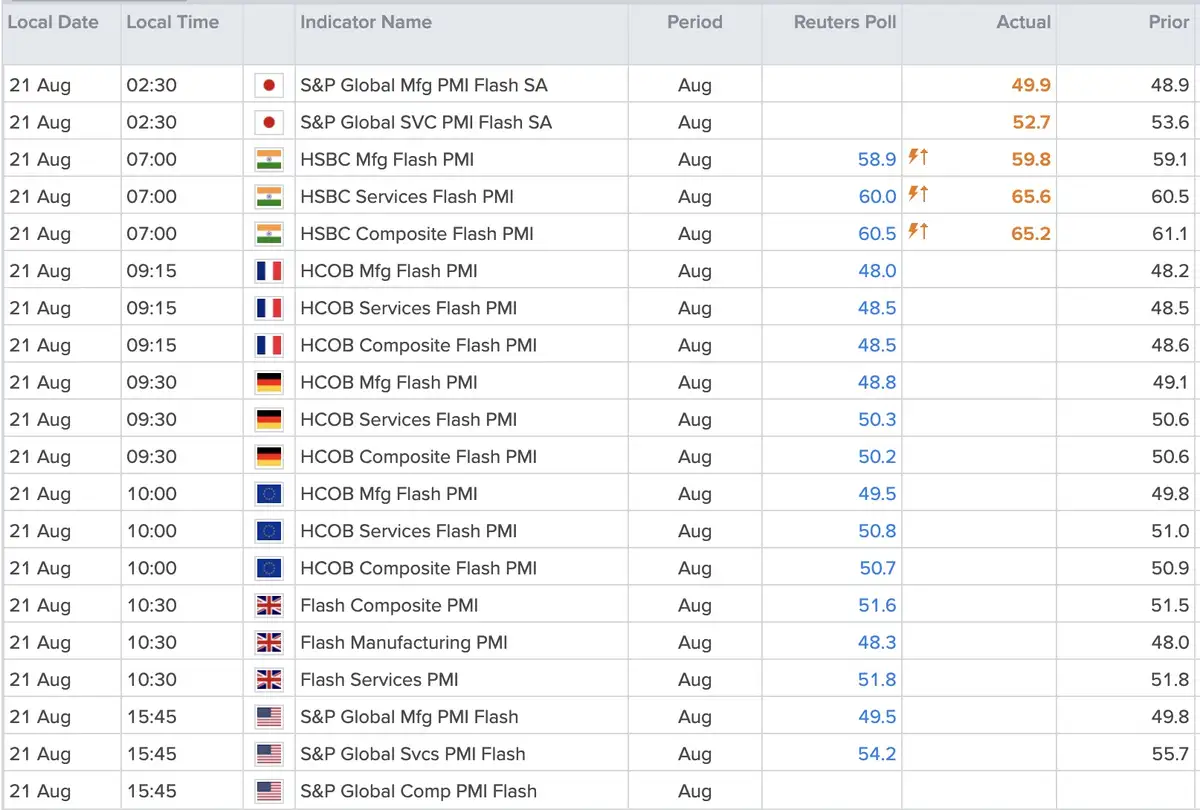The width and height of the screenshot is (1200, 810).
Task: Sort by the Local Time column header
Action: (x=172, y=21)
